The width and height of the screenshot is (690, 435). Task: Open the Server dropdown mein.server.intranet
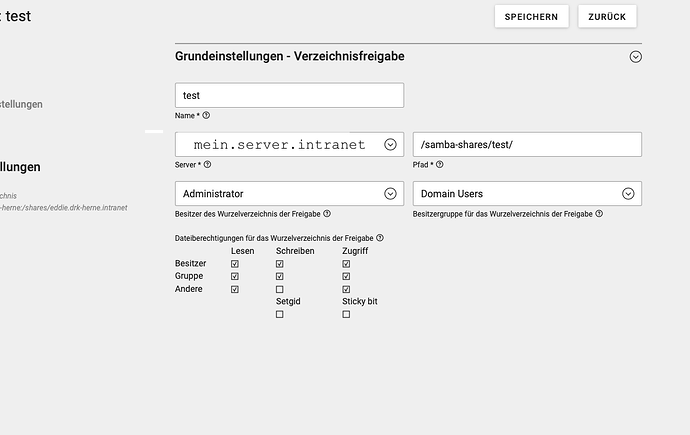390,144
